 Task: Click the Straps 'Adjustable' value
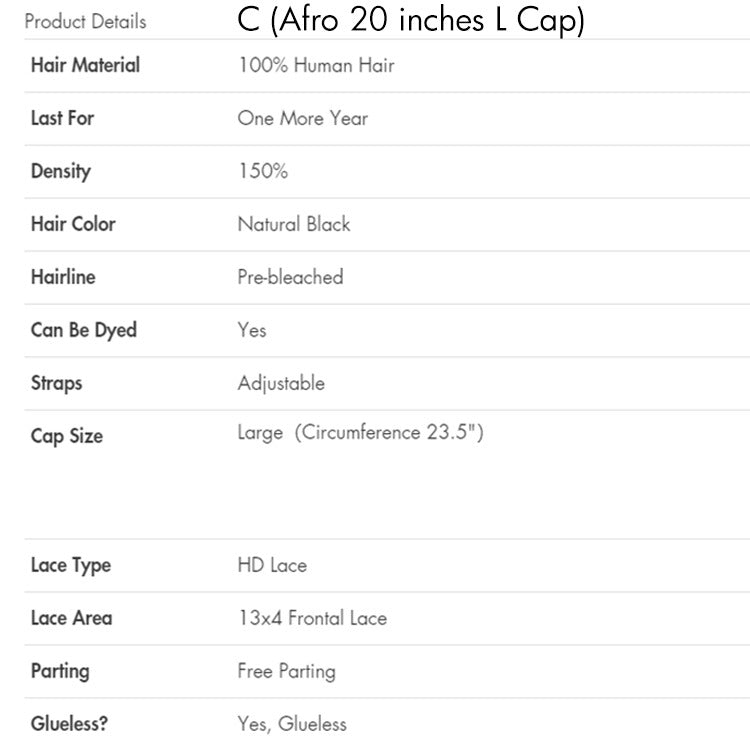coord(281,383)
